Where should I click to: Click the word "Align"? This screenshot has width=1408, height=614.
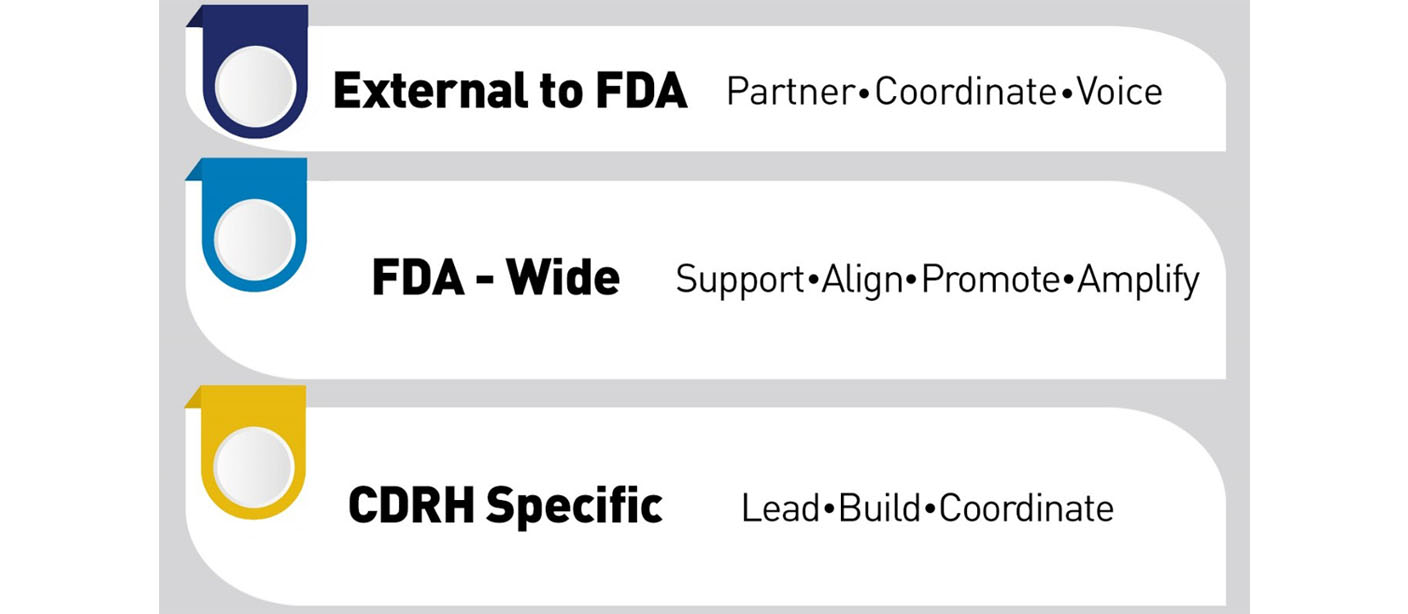tap(861, 280)
